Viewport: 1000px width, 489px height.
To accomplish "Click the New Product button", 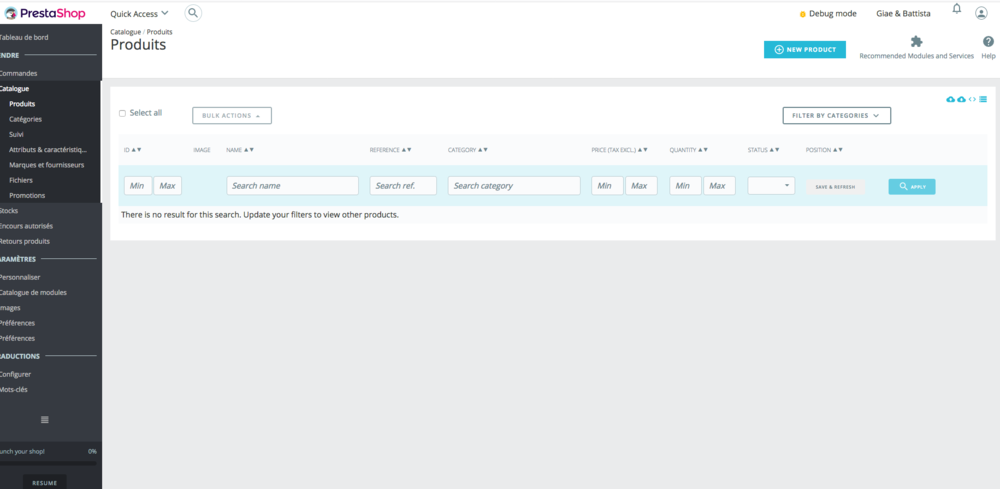I will pos(805,50).
